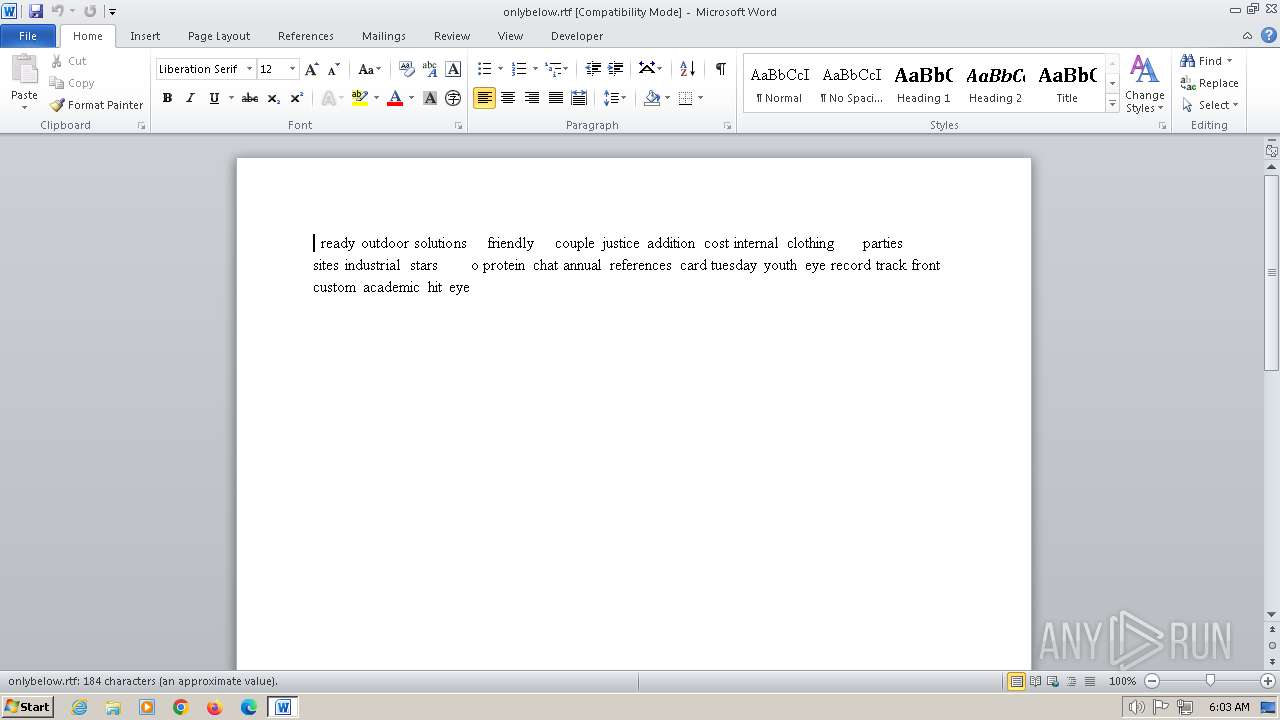Click the Format Painter tool
Viewport: 1280px width, 720px height.
click(x=96, y=105)
